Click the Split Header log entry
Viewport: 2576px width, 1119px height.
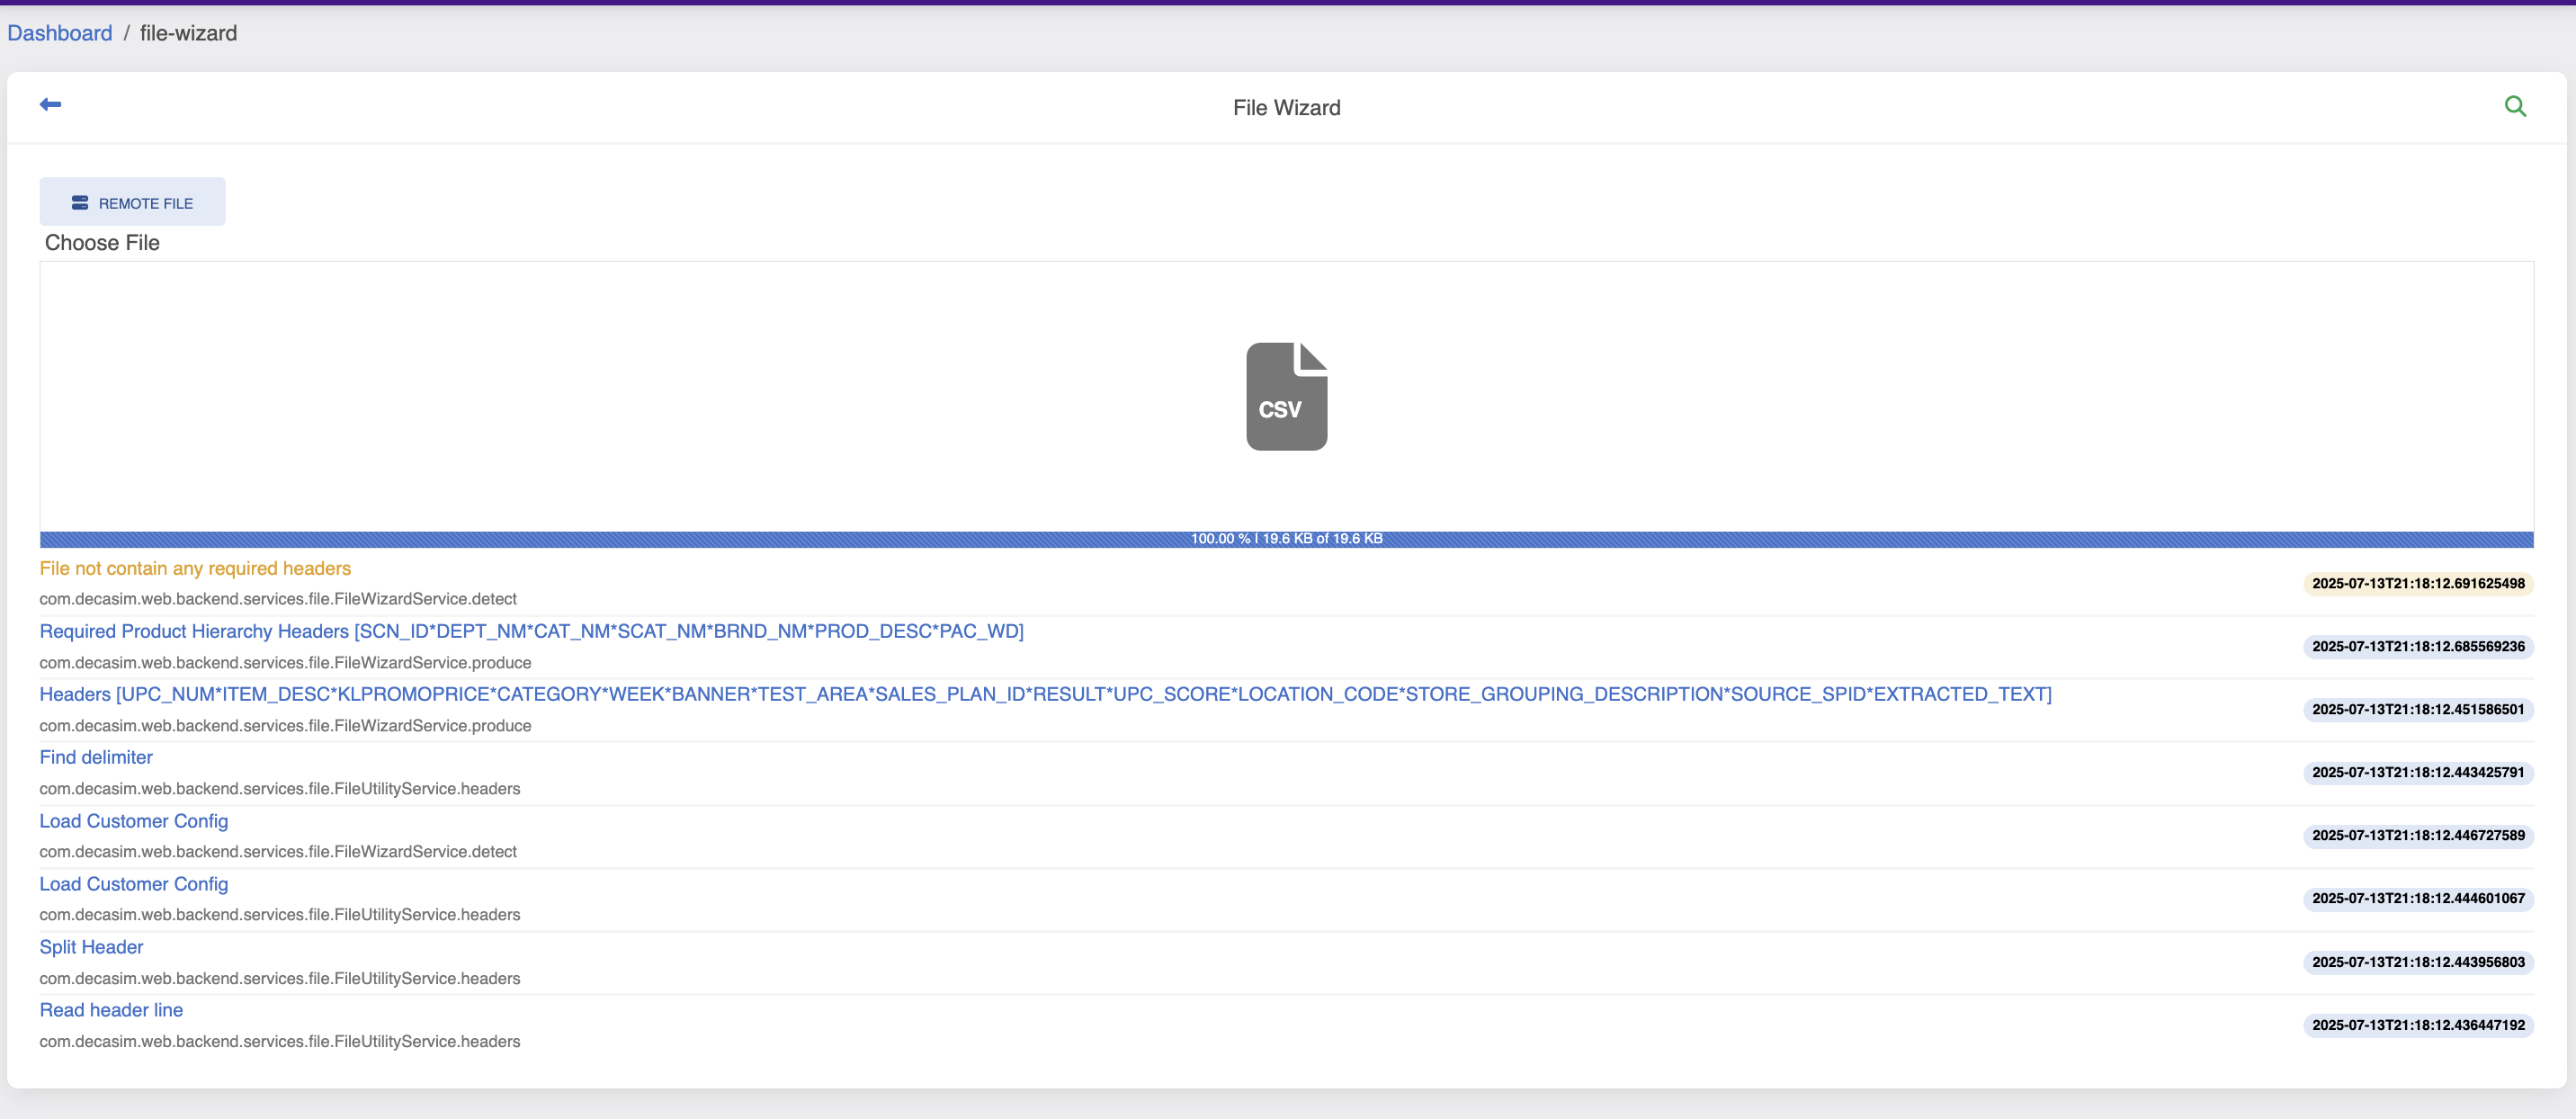pos(91,947)
